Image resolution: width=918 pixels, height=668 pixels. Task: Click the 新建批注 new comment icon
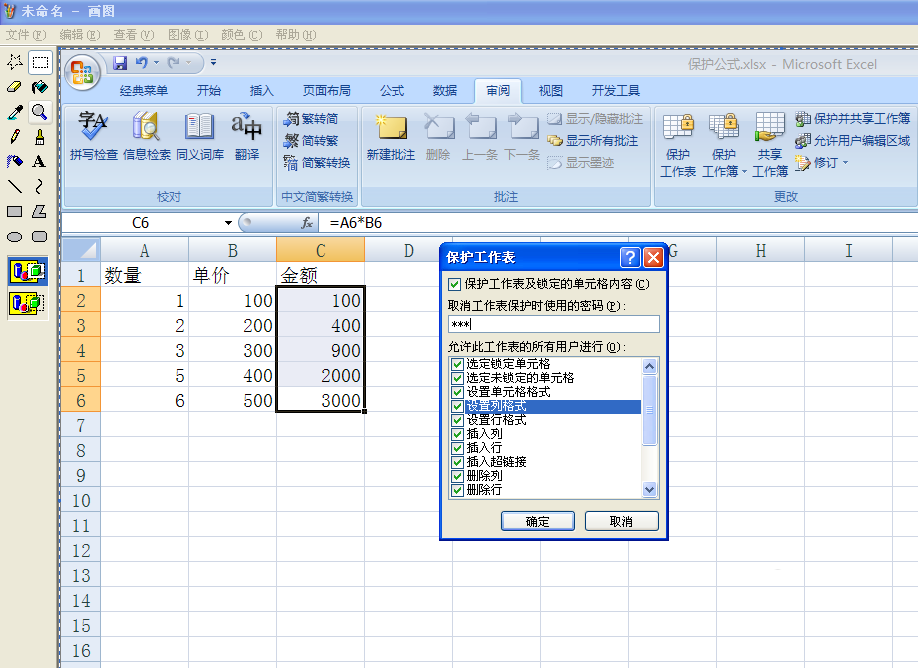(x=391, y=136)
